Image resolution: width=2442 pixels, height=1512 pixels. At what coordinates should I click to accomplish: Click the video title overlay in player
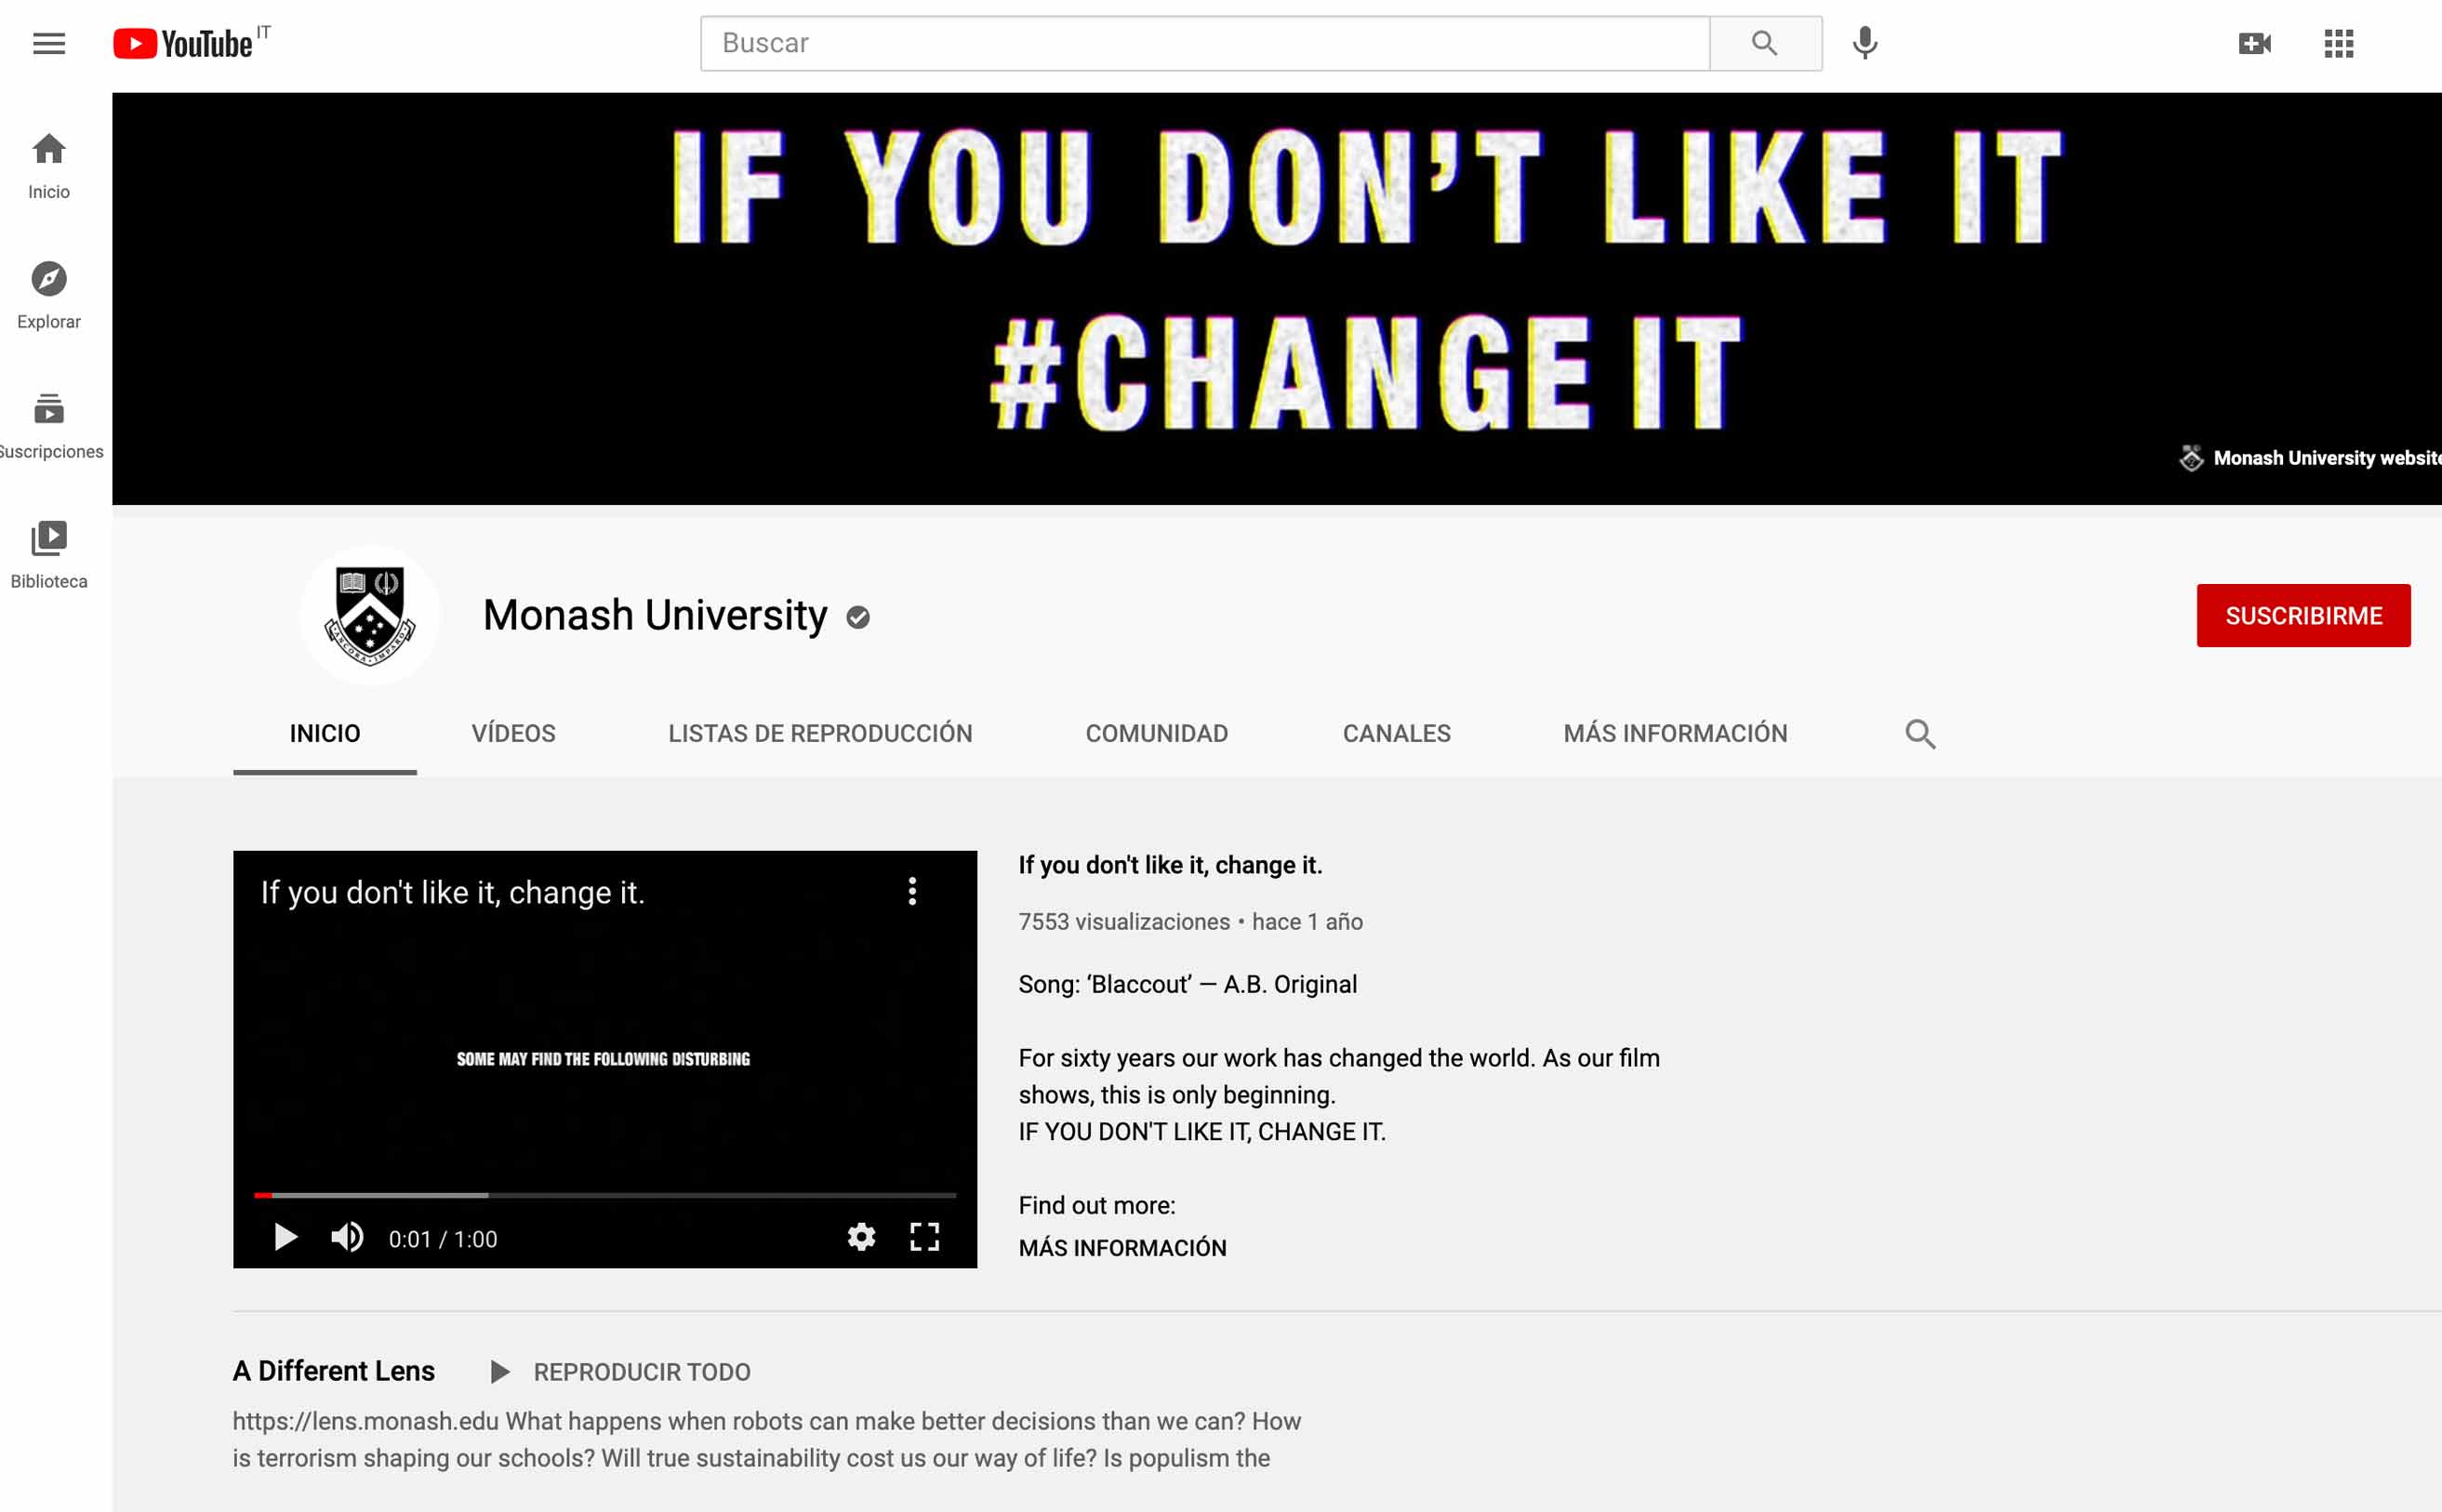(453, 892)
